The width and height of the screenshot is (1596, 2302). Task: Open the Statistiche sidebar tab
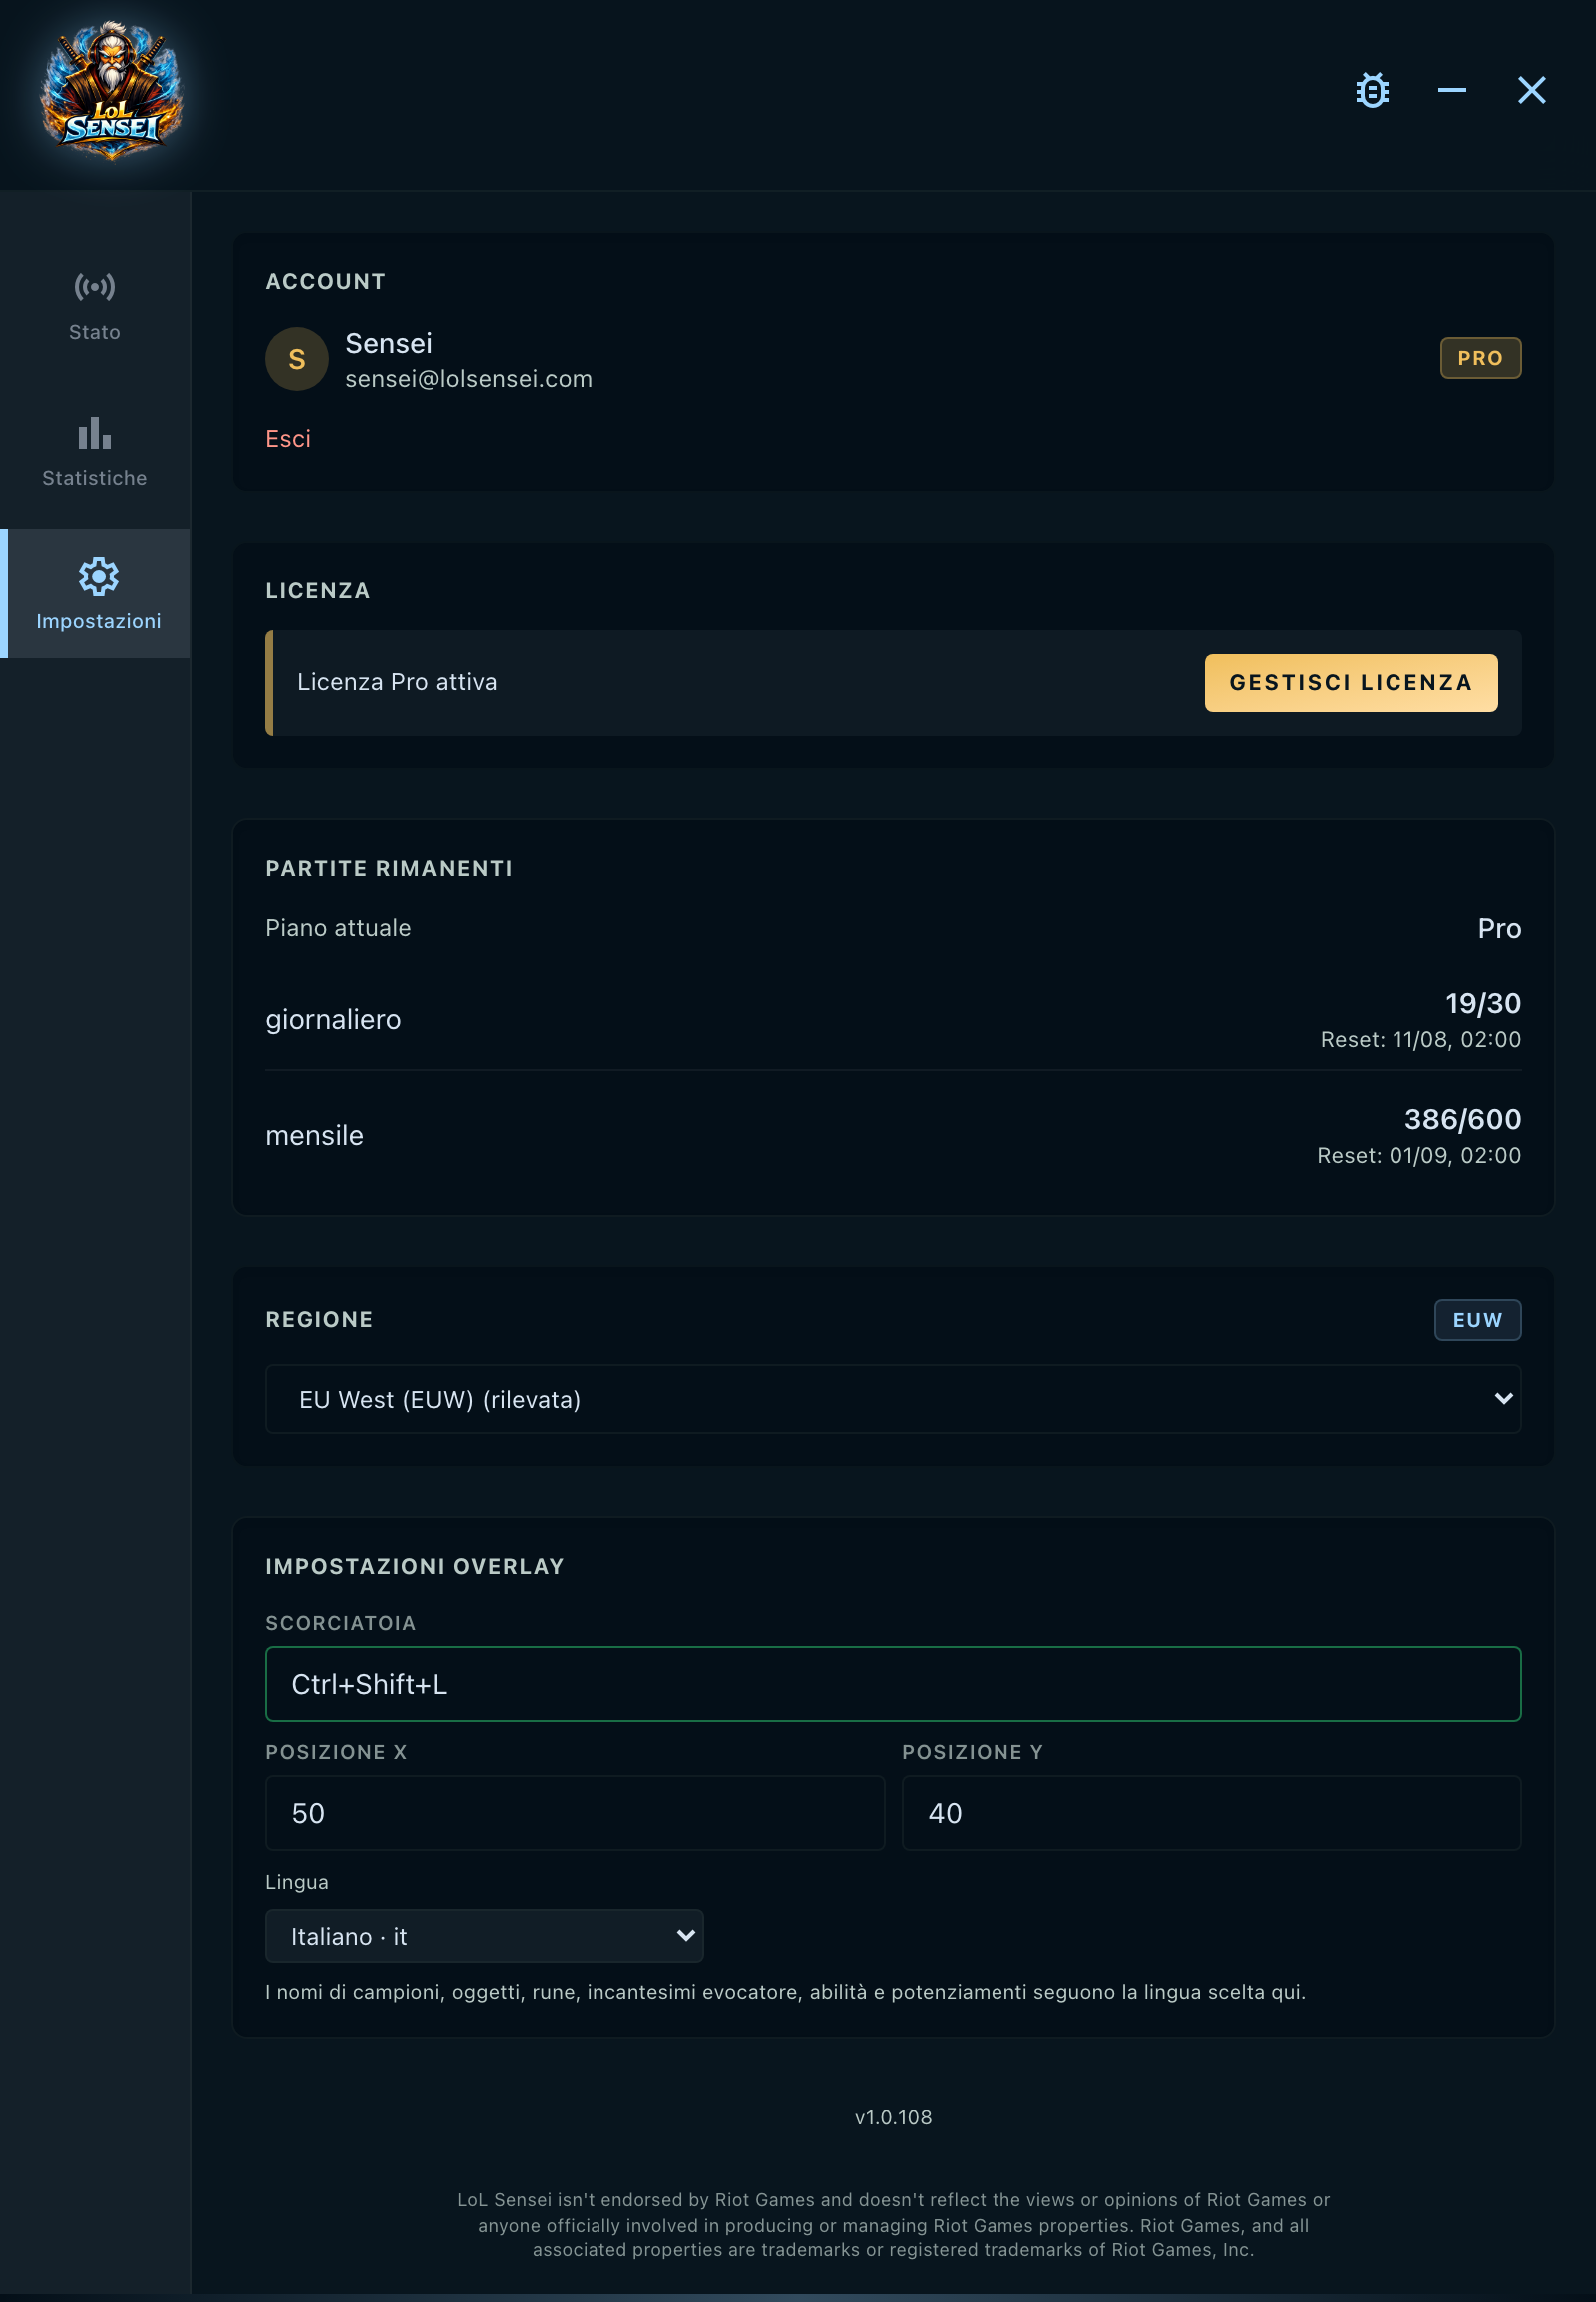click(x=95, y=453)
